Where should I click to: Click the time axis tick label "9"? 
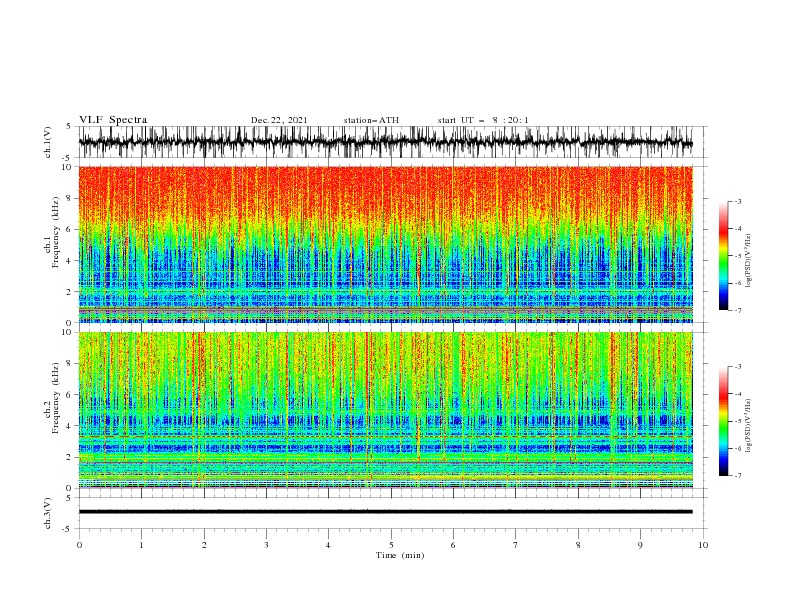coord(640,545)
